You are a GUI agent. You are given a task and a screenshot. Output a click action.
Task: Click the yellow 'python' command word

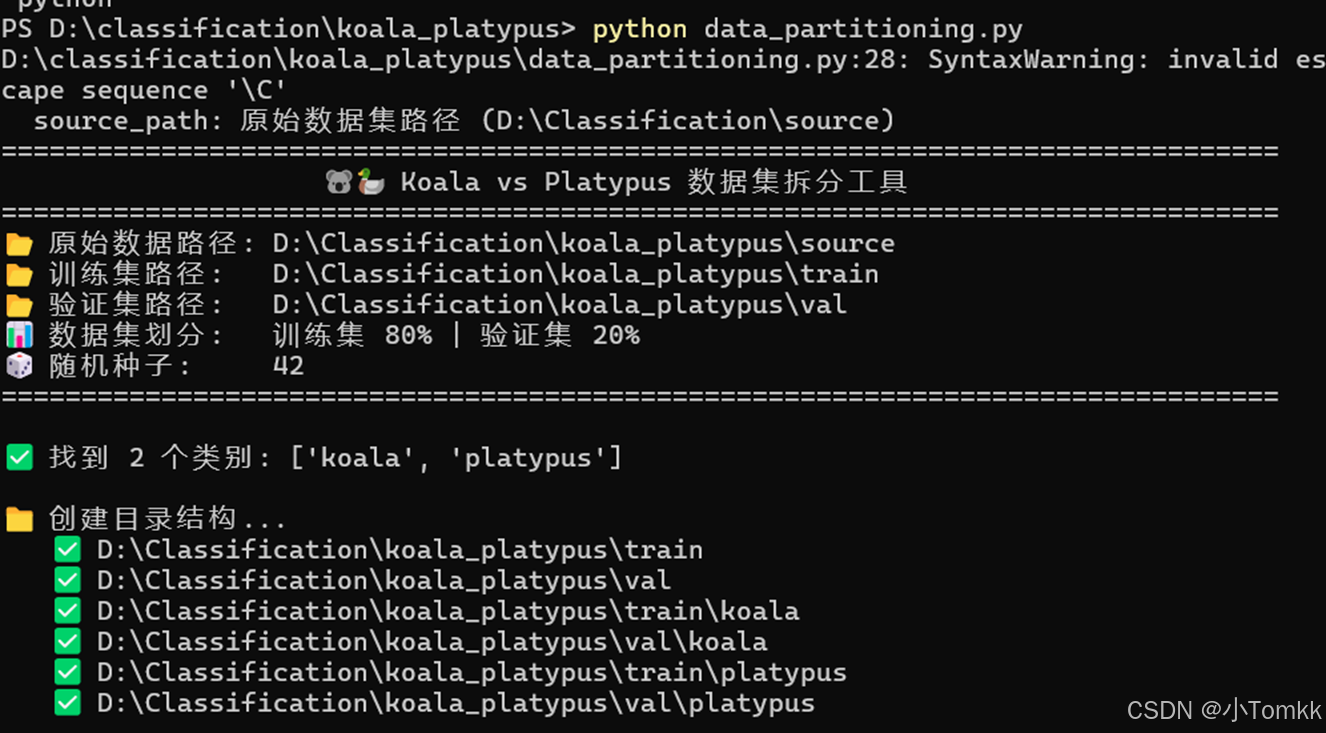coord(640,30)
